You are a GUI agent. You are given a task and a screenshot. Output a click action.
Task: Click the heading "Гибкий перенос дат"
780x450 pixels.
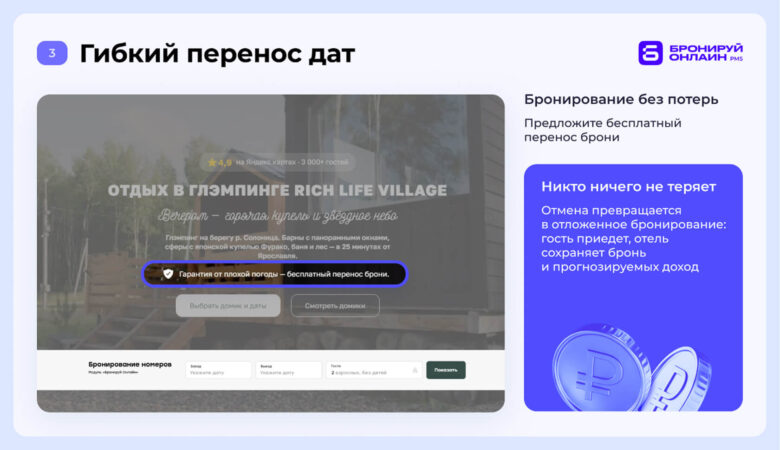point(217,53)
